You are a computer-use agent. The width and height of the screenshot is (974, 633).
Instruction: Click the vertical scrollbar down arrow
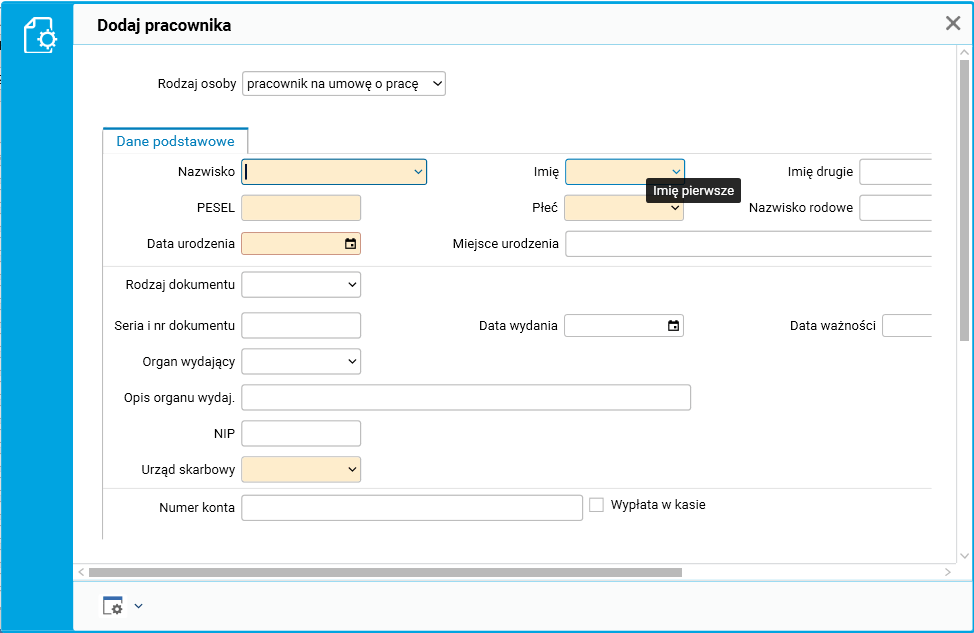964,556
